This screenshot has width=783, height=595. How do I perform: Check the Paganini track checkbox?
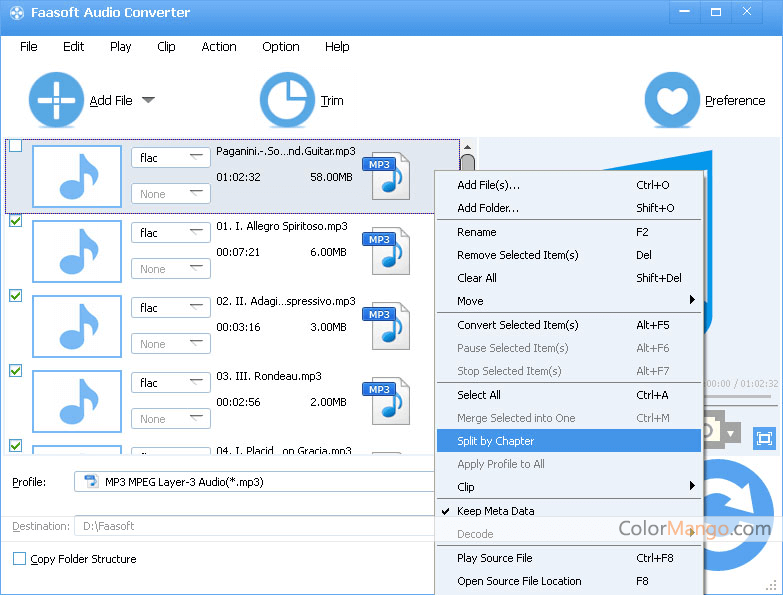pos(15,146)
